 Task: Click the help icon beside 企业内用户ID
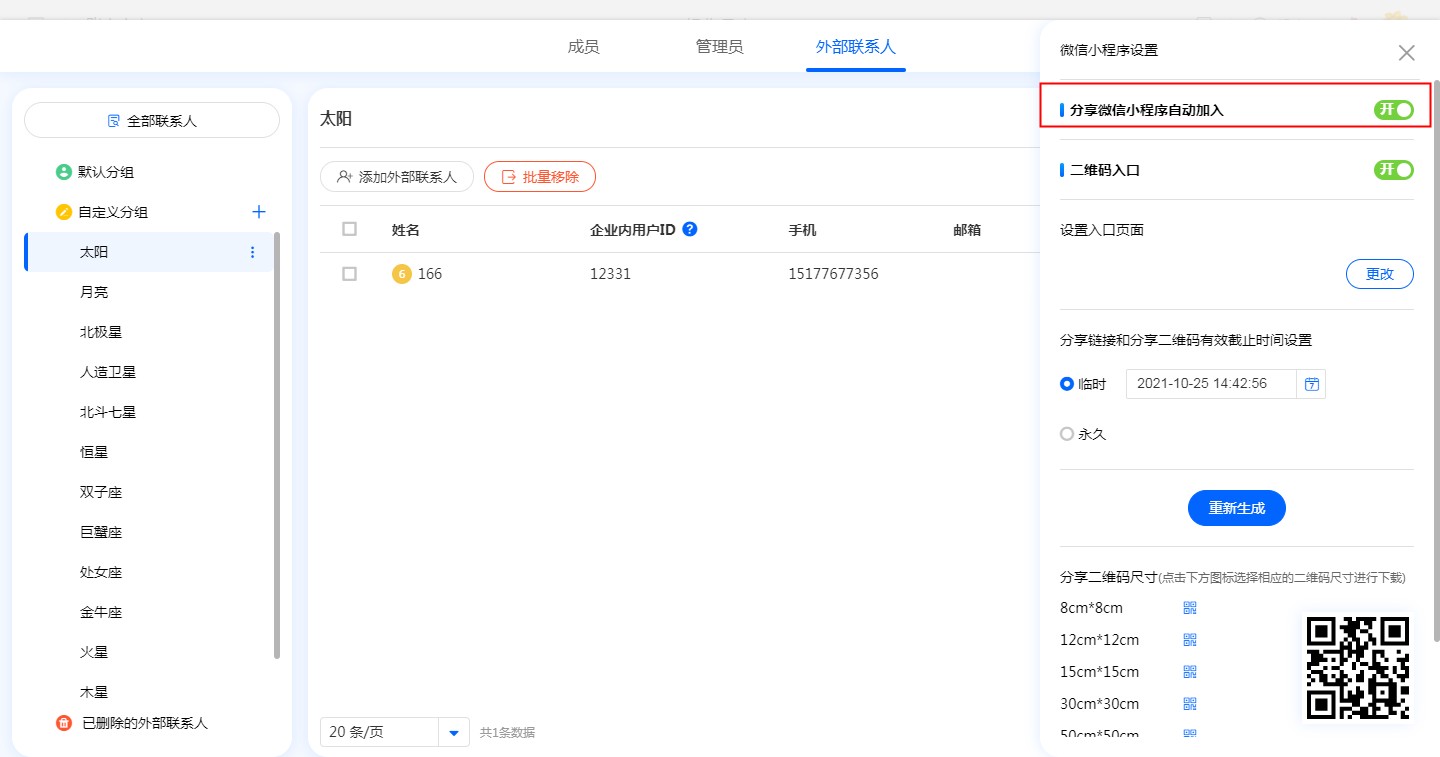pyautogui.click(x=689, y=229)
